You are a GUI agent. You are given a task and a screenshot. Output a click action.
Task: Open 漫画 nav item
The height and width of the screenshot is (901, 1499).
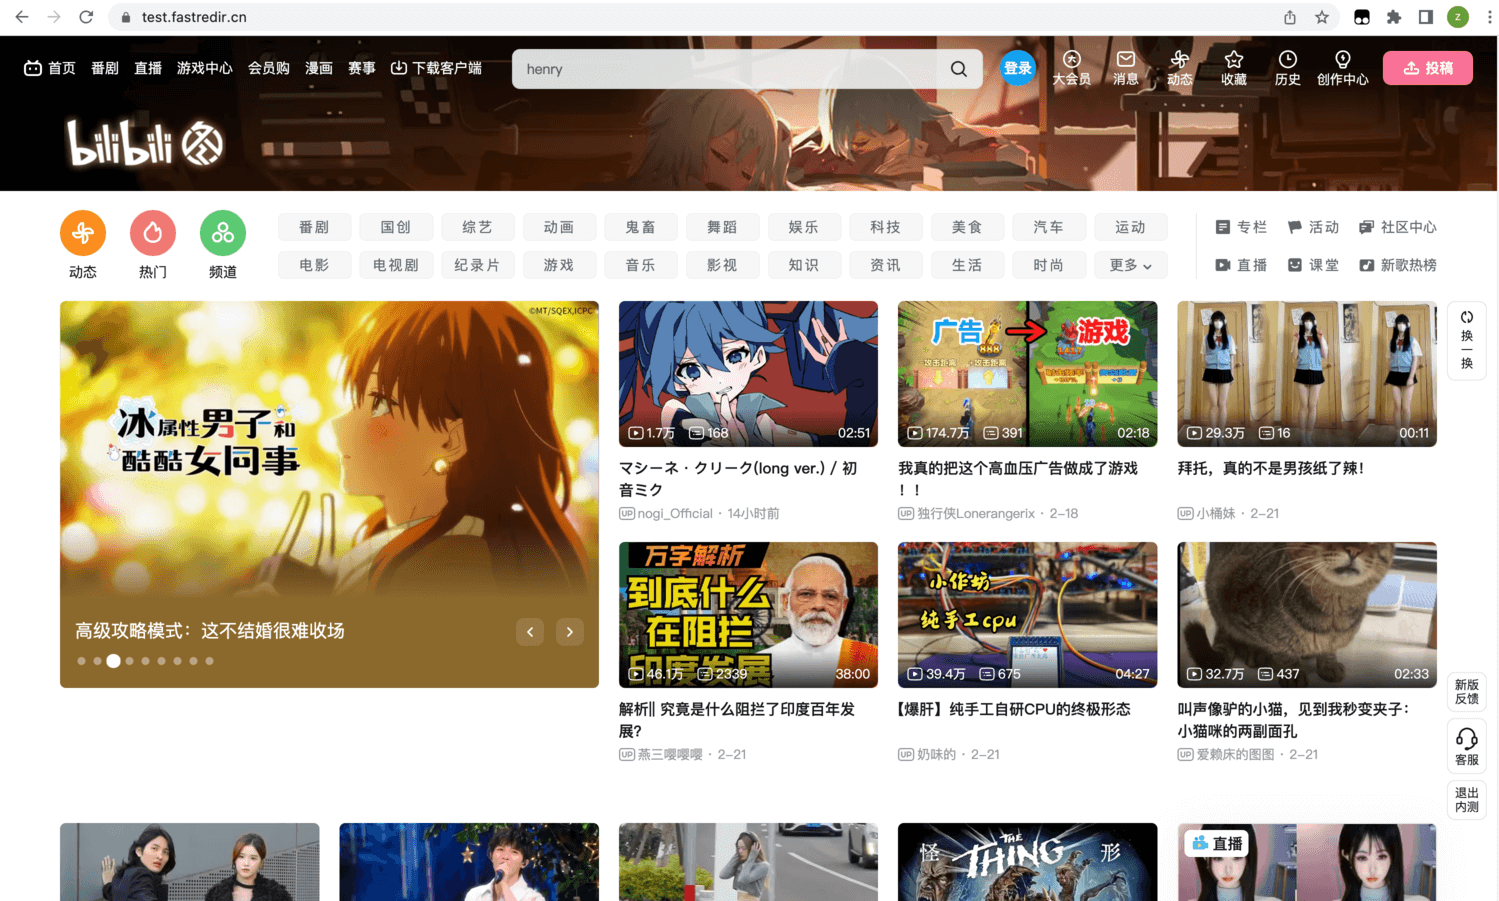319,68
